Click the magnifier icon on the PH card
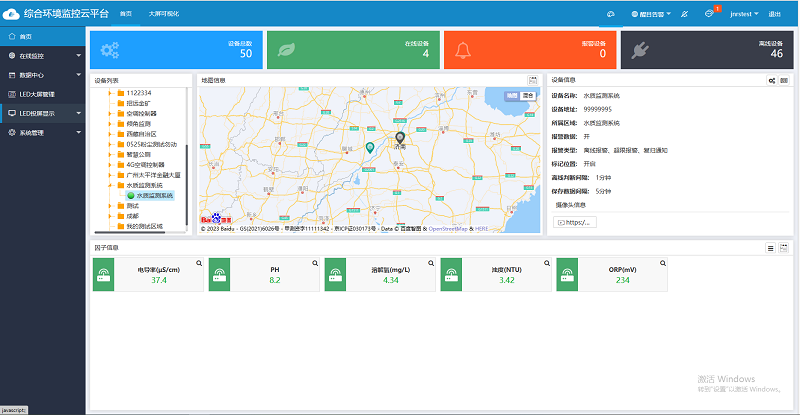The width and height of the screenshot is (800, 415). point(314,263)
